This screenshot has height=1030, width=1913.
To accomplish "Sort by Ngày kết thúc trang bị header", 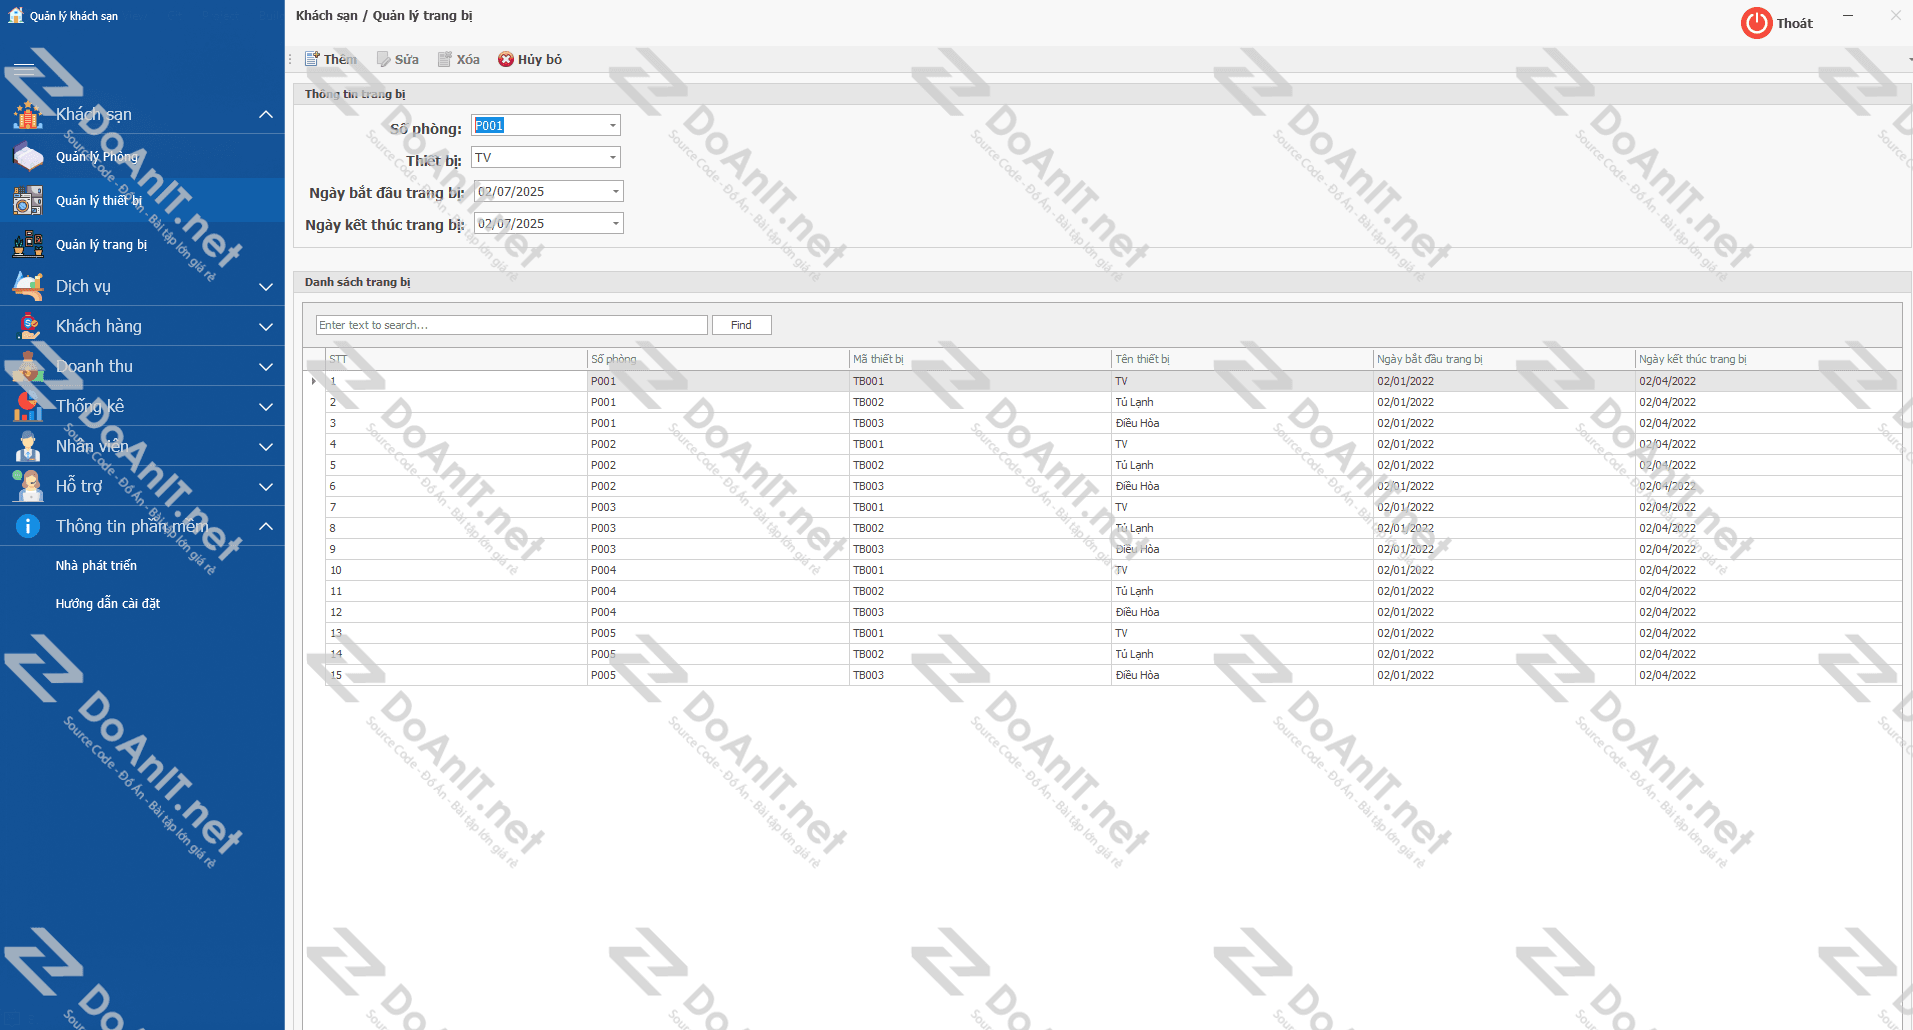I will pyautogui.click(x=1768, y=359).
